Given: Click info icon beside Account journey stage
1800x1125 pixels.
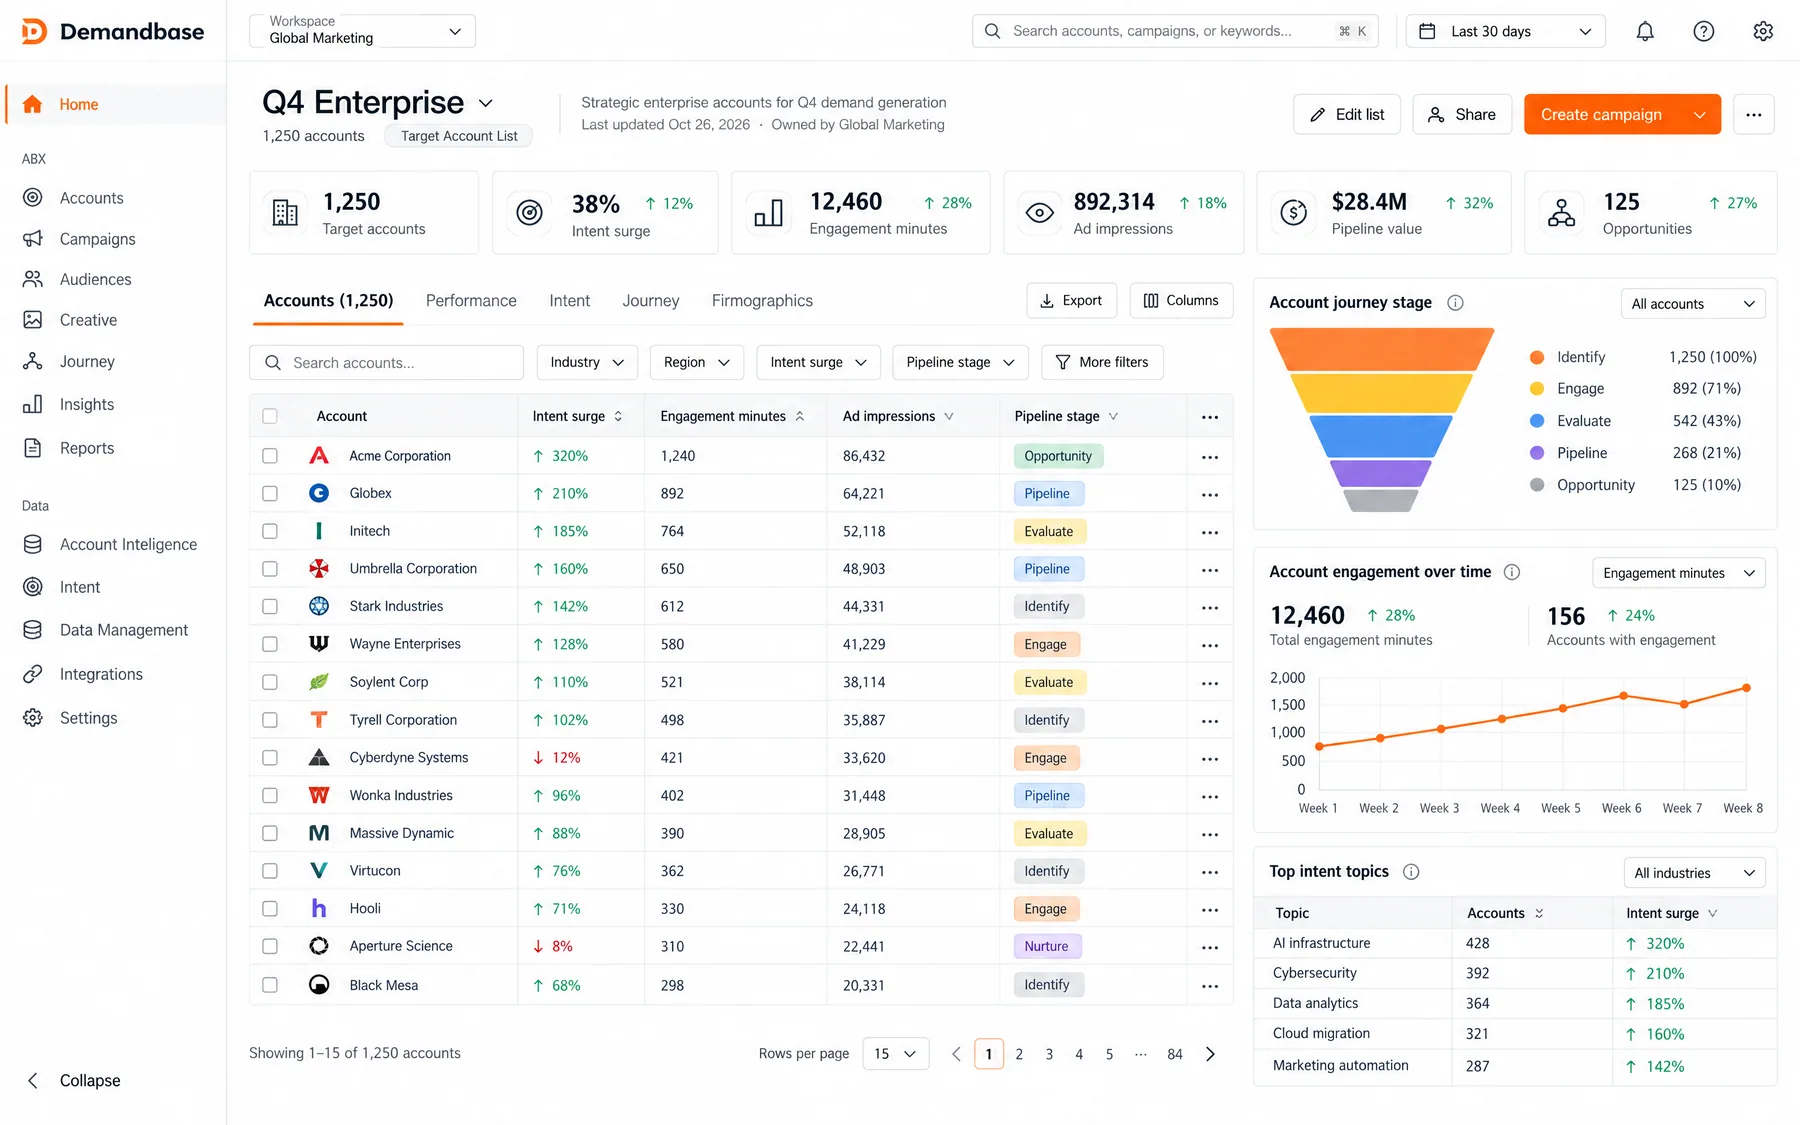Looking at the screenshot, I should click(x=1456, y=303).
